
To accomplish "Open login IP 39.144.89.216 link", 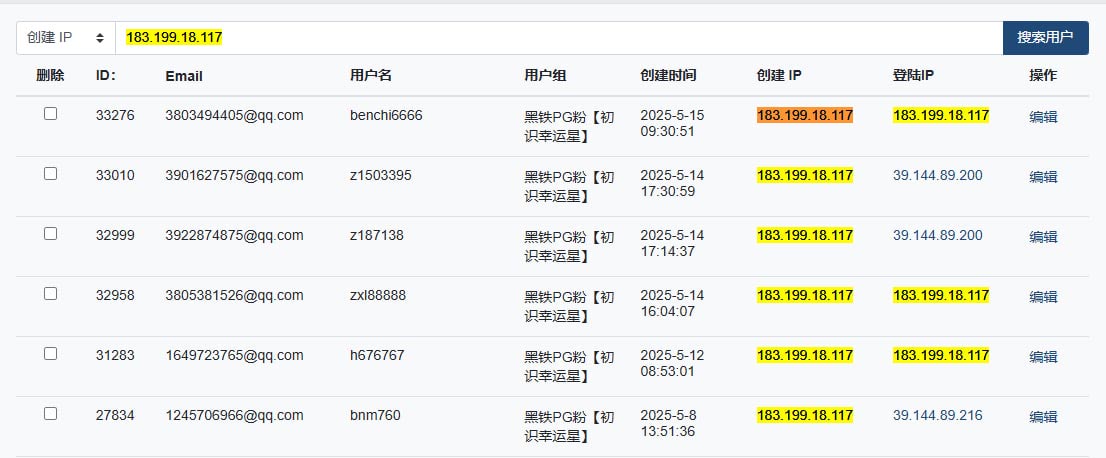I will [937, 415].
